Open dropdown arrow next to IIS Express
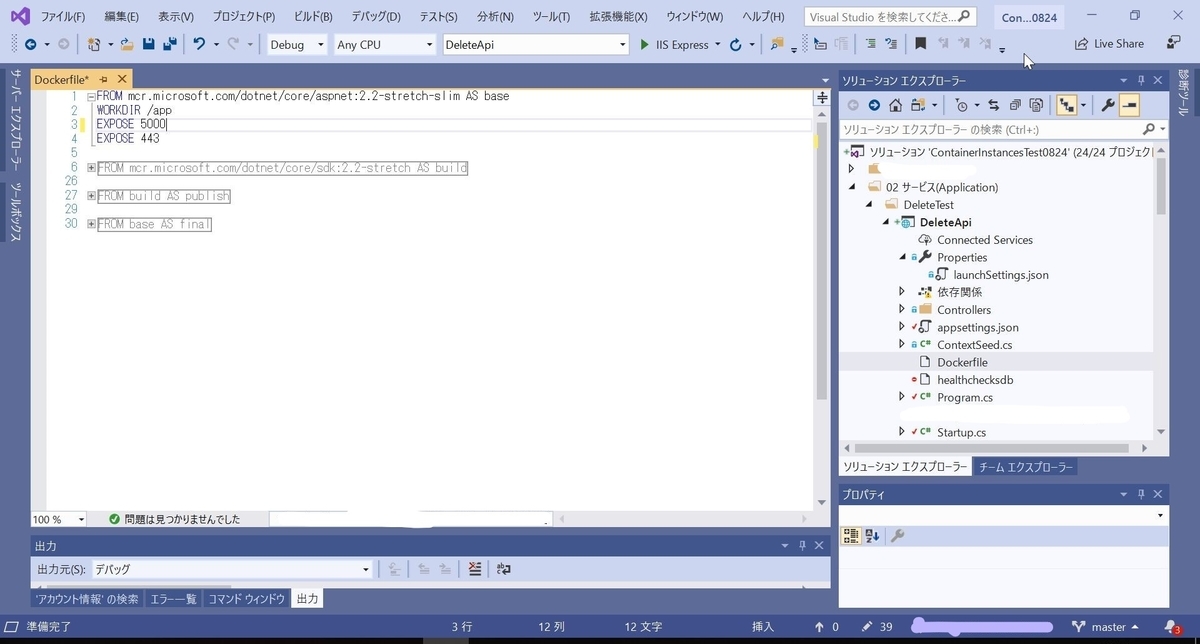Image resolution: width=1200 pixels, height=644 pixels. (x=718, y=45)
